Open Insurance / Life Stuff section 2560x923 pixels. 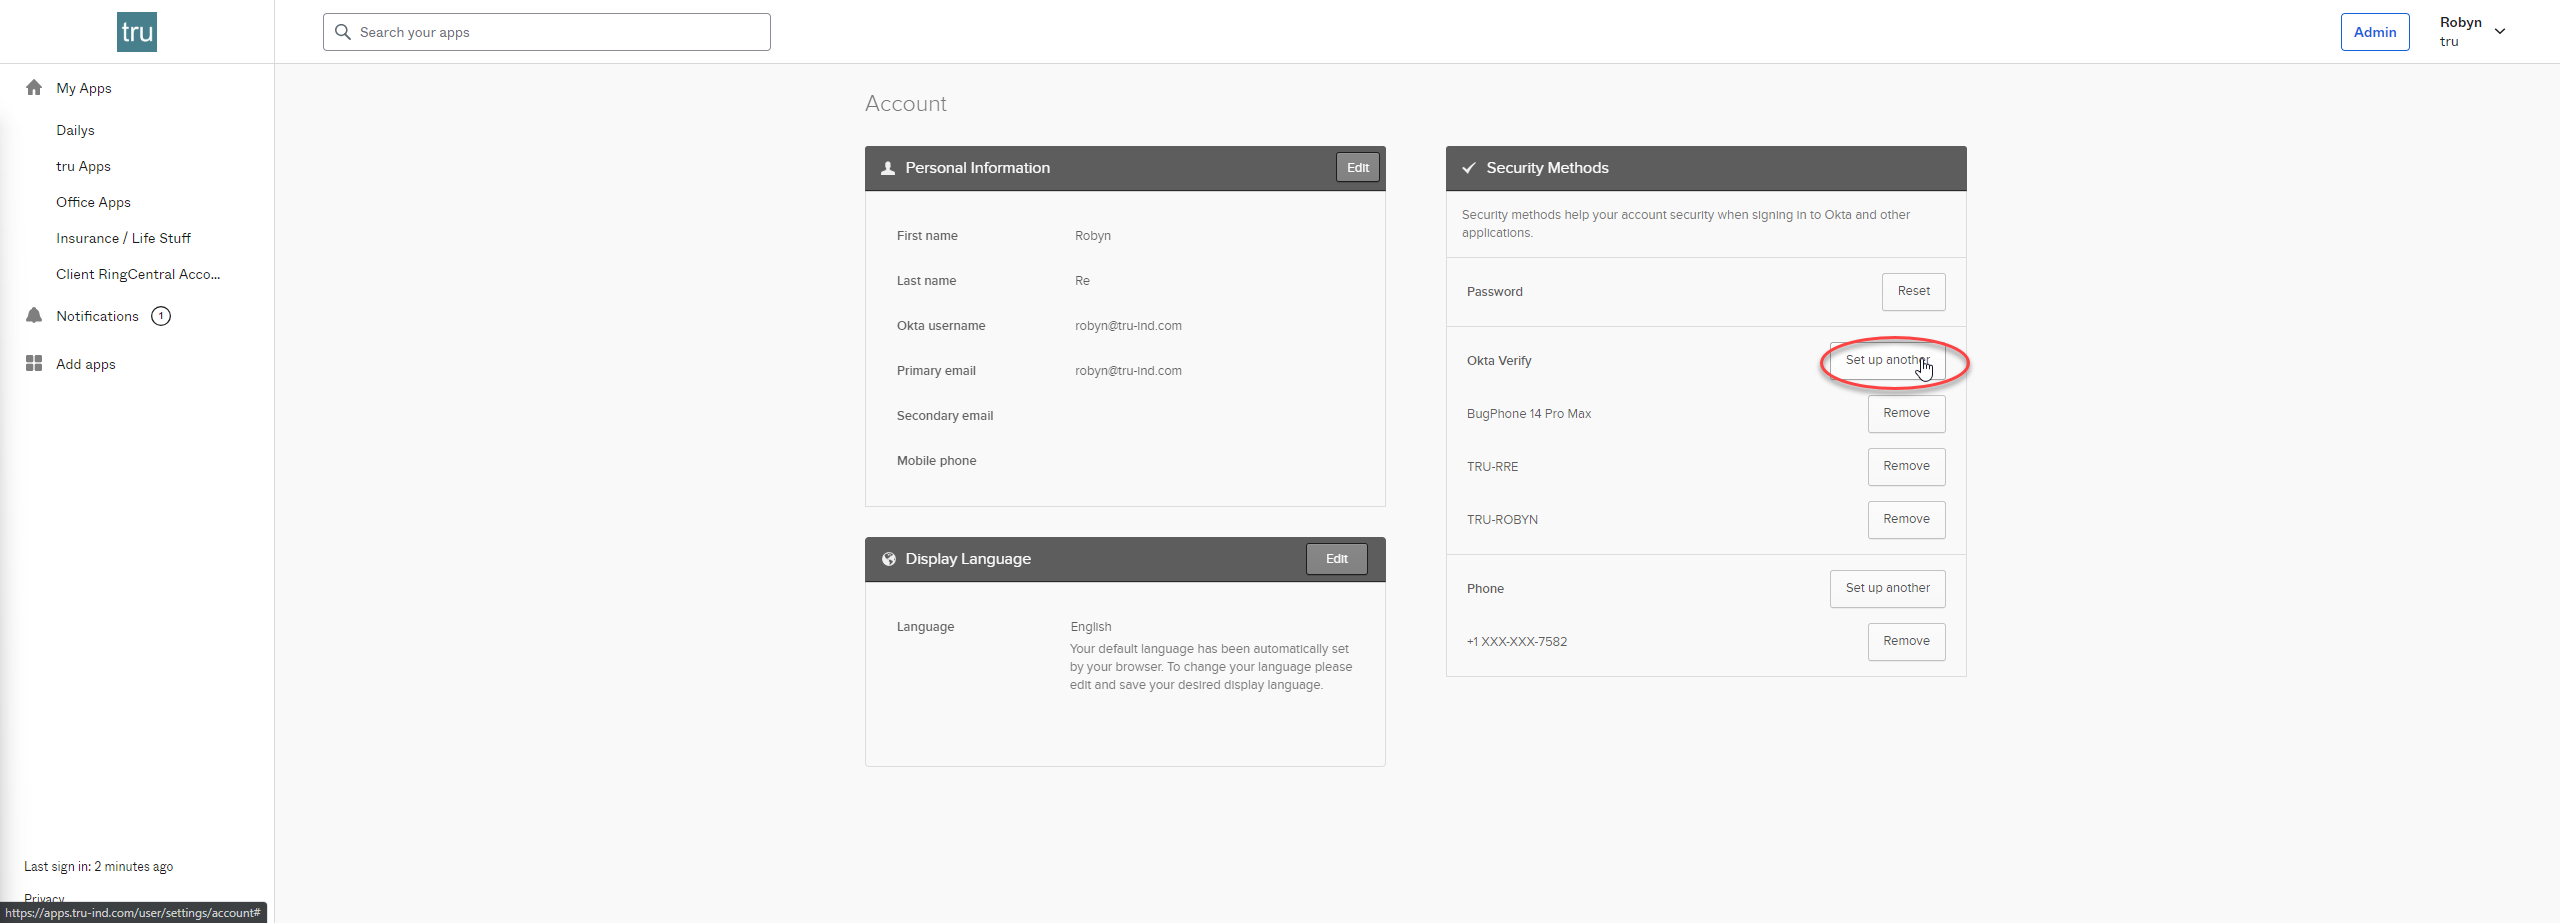[123, 238]
